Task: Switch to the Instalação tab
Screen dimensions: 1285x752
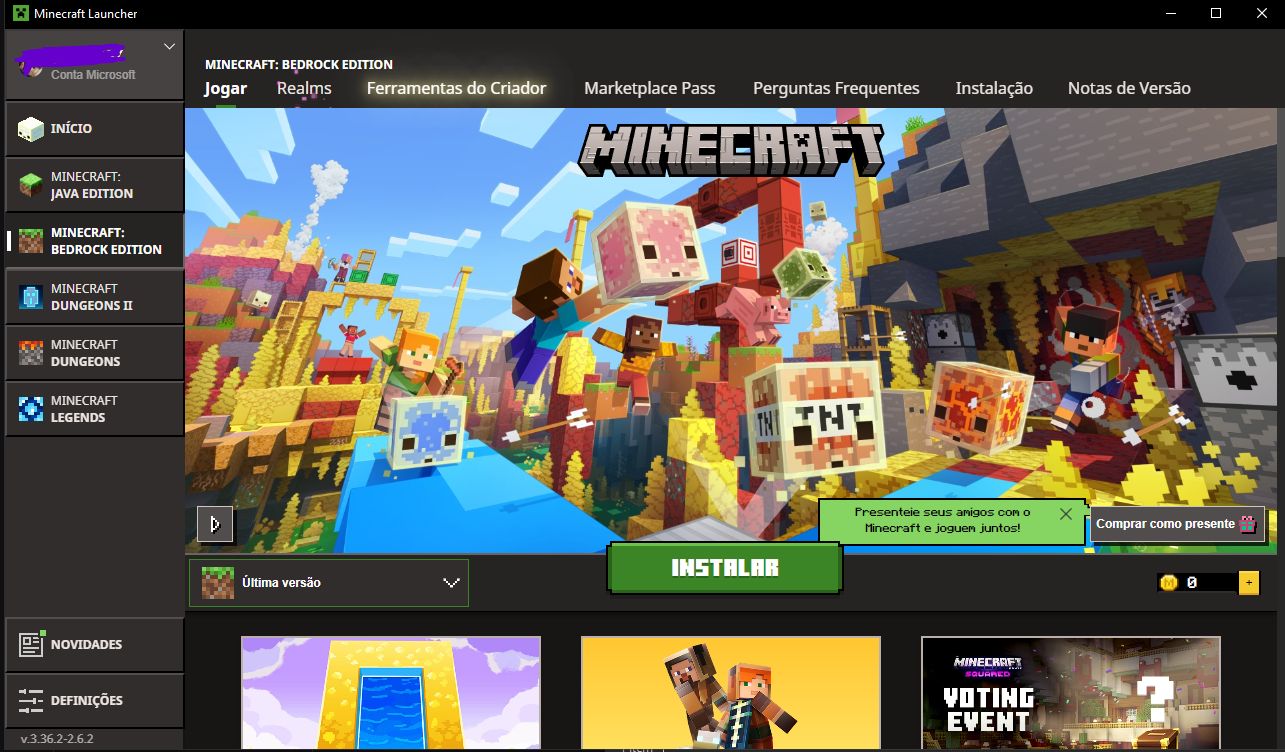Action: point(994,88)
